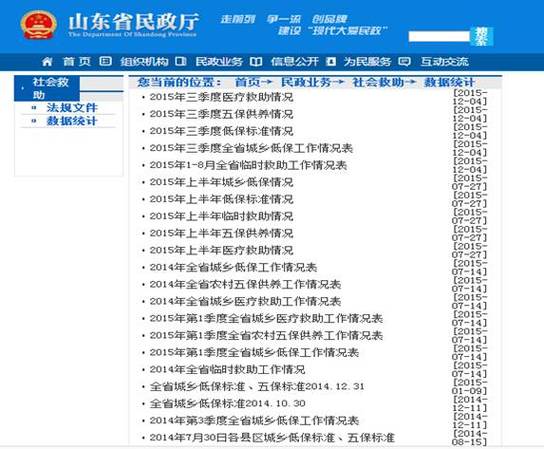Viewport: 544px width, 449px height.
Task: Open 首页 in the navigation bar
Action: (77, 62)
